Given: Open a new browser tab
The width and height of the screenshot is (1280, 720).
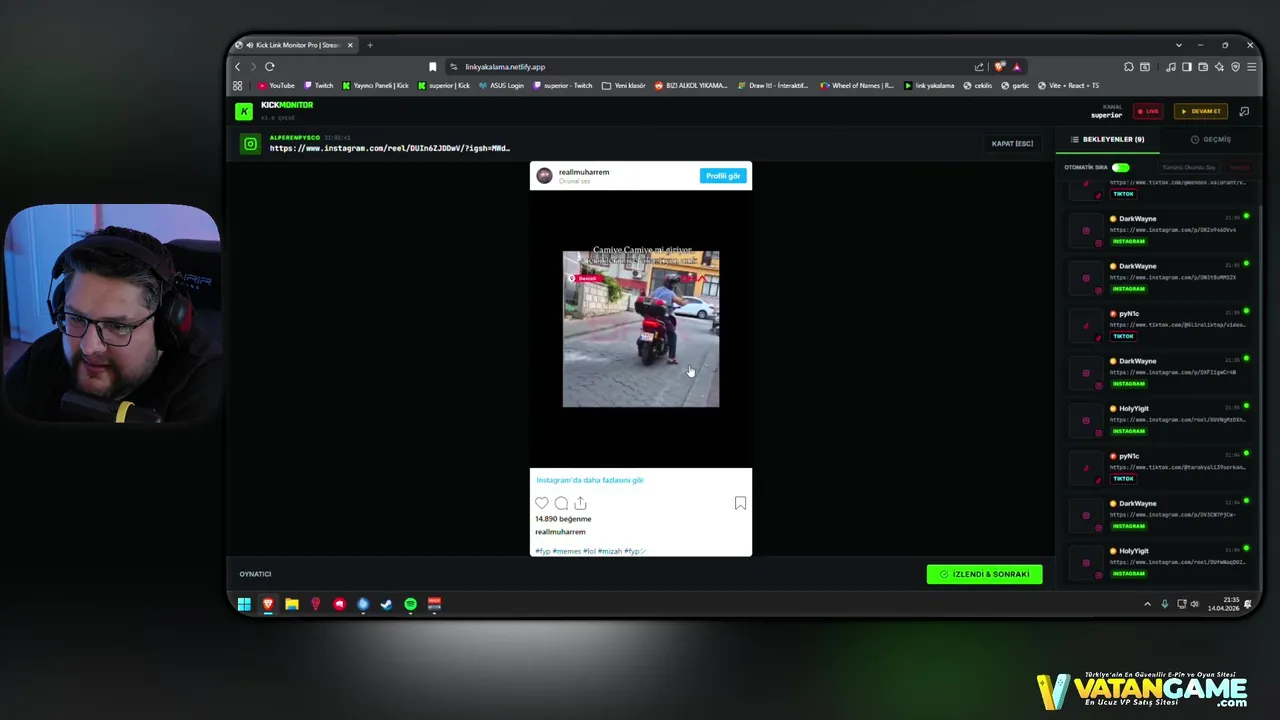Looking at the screenshot, I should 370,45.
